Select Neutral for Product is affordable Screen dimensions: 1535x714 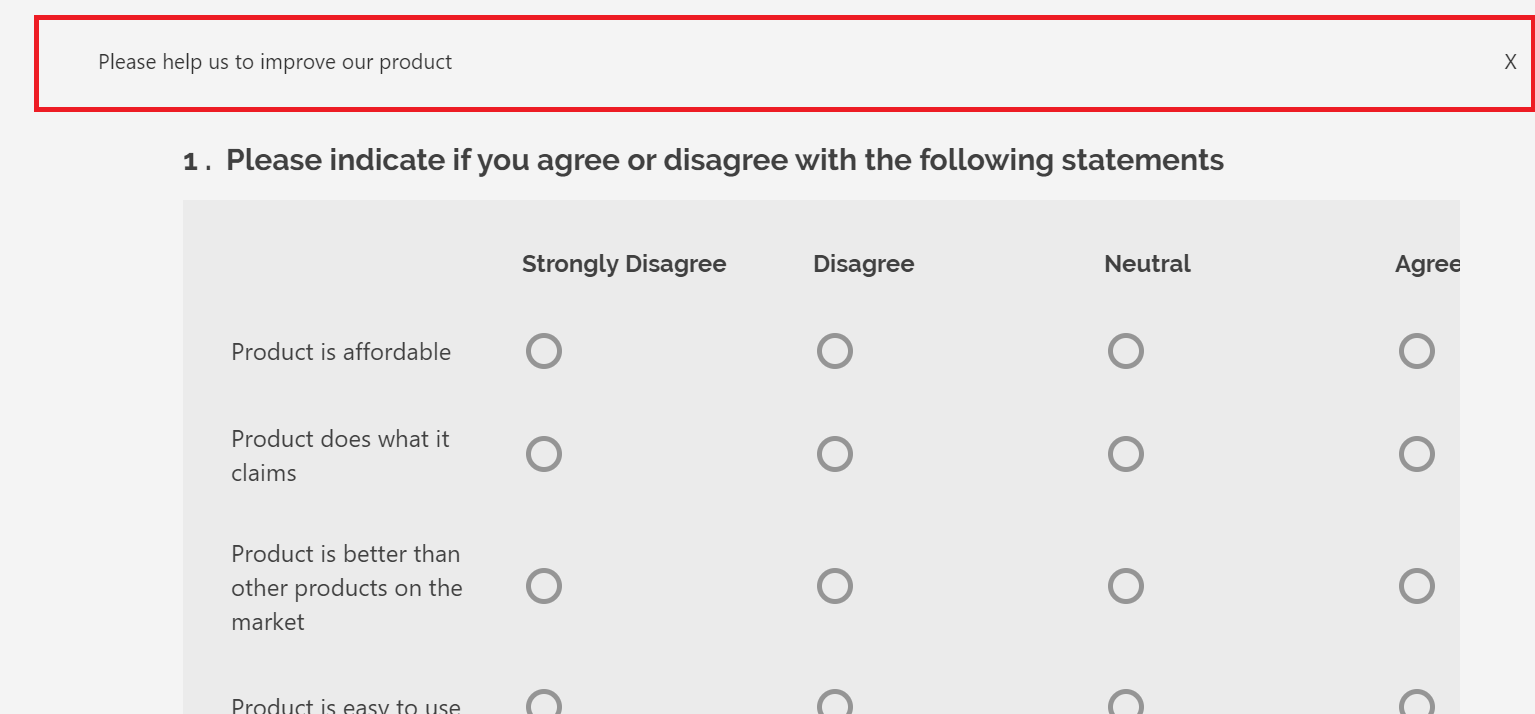point(1125,351)
